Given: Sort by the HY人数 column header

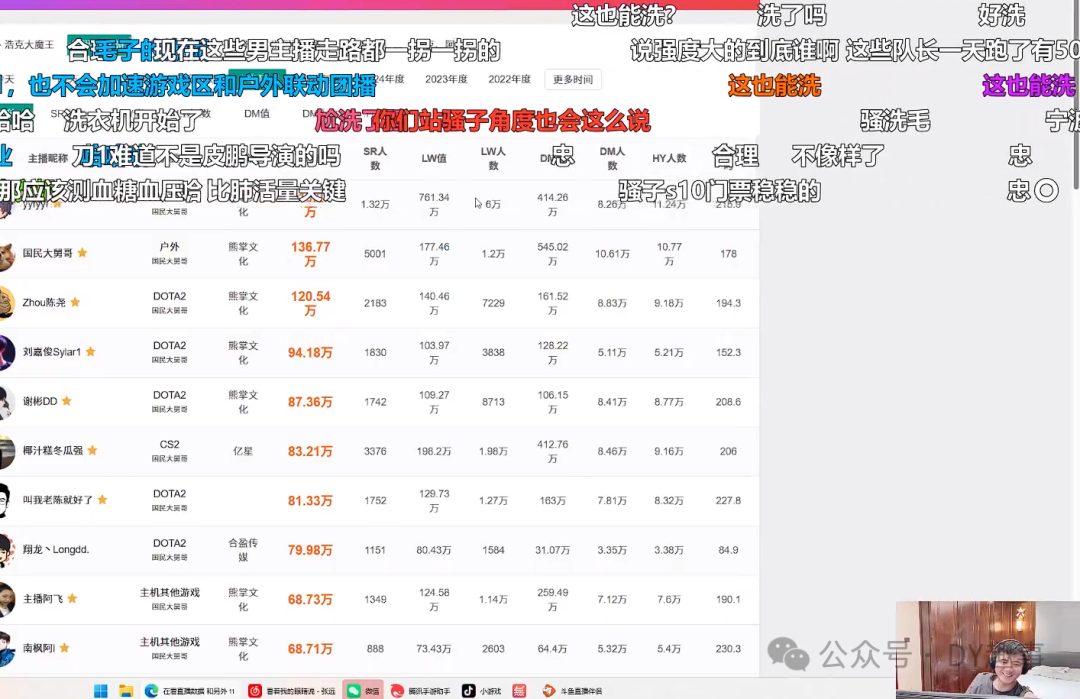Looking at the screenshot, I should pyautogui.click(x=669, y=158).
